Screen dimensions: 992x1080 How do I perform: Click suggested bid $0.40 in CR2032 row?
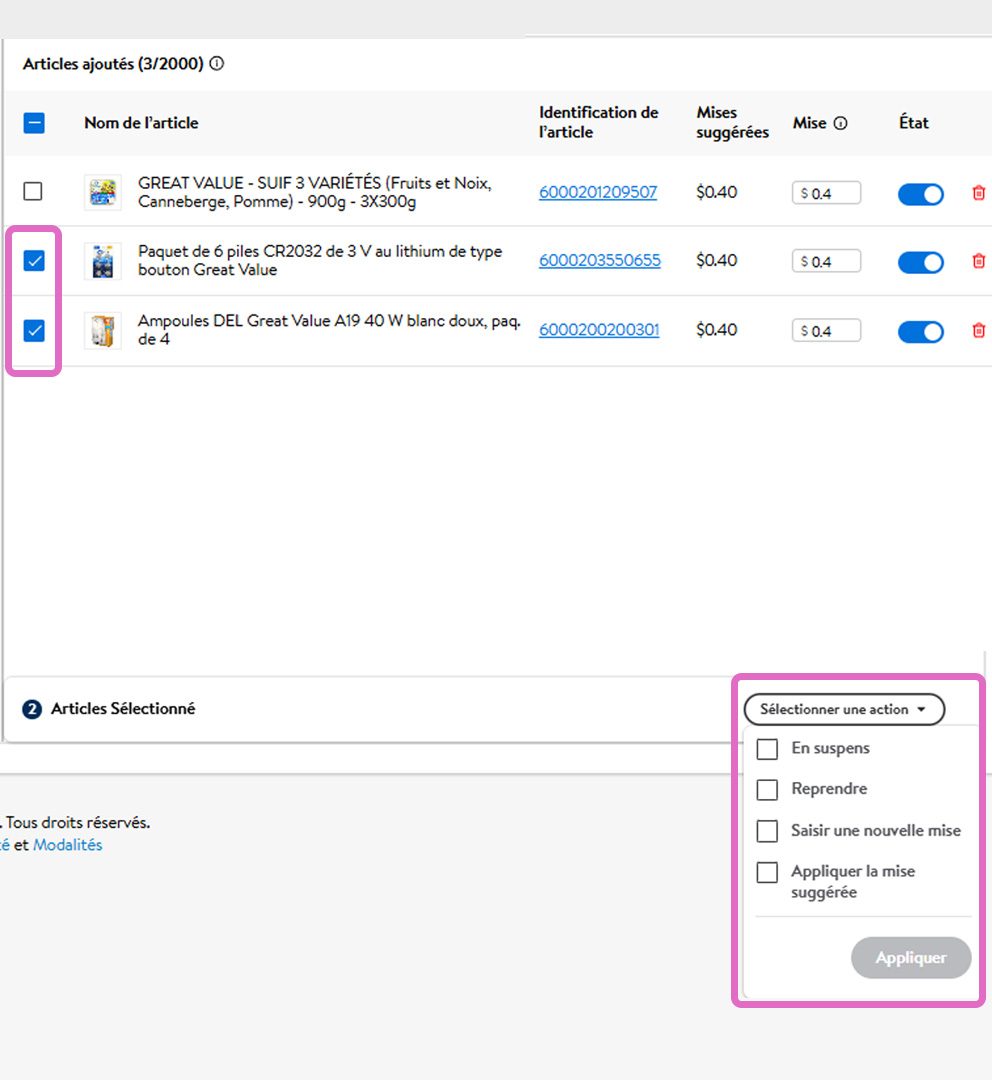pyautogui.click(x=716, y=260)
